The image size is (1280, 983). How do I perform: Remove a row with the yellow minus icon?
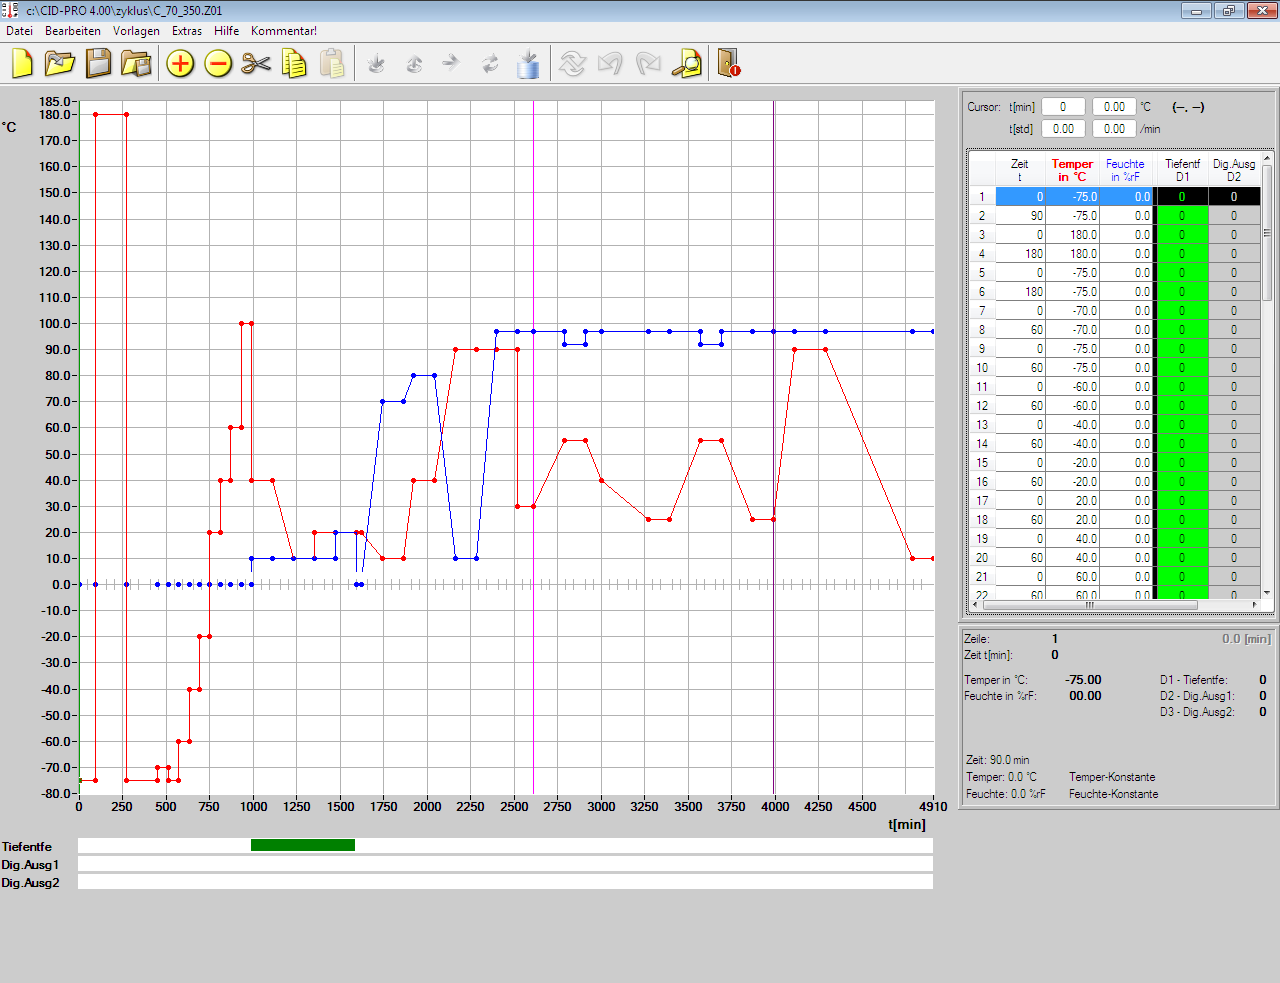pyautogui.click(x=218, y=64)
